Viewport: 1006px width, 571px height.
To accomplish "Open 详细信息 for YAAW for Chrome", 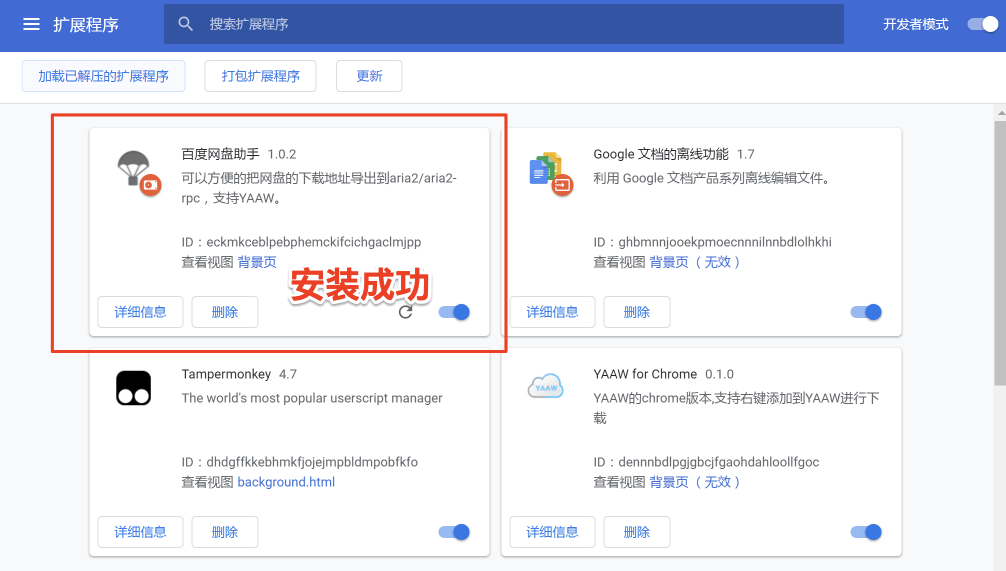I will [552, 533].
